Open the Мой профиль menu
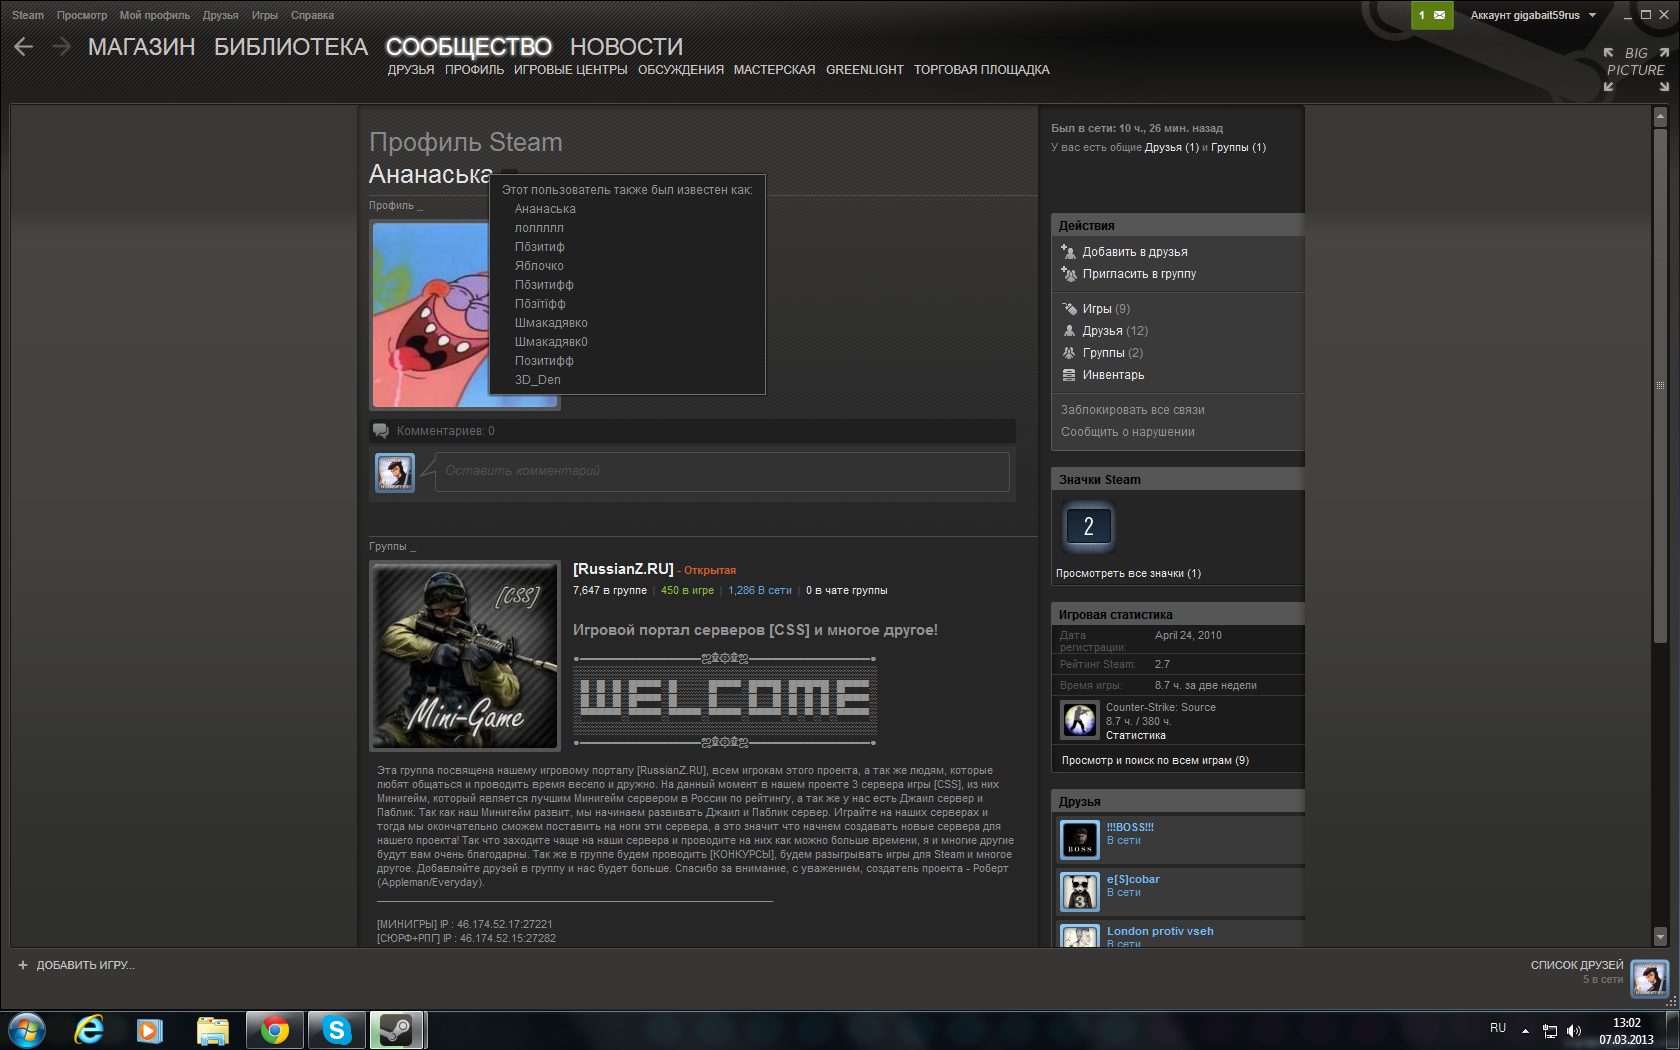The image size is (1680, 1050). 155,15
